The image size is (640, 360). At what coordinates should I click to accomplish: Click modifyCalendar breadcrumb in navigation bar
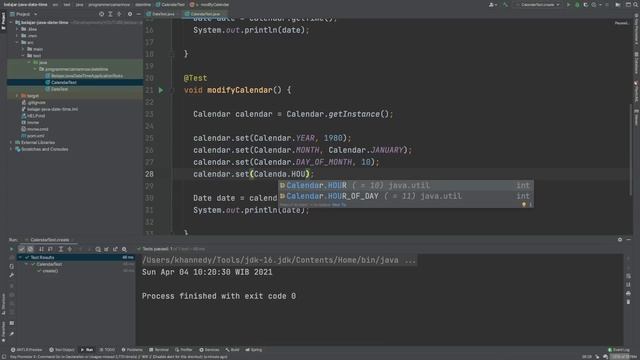(210, 5)
